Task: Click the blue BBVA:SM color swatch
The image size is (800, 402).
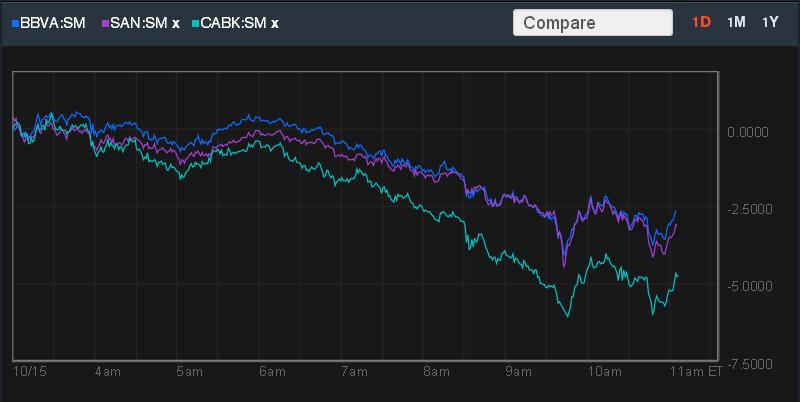Action: (x=15, y=23)
